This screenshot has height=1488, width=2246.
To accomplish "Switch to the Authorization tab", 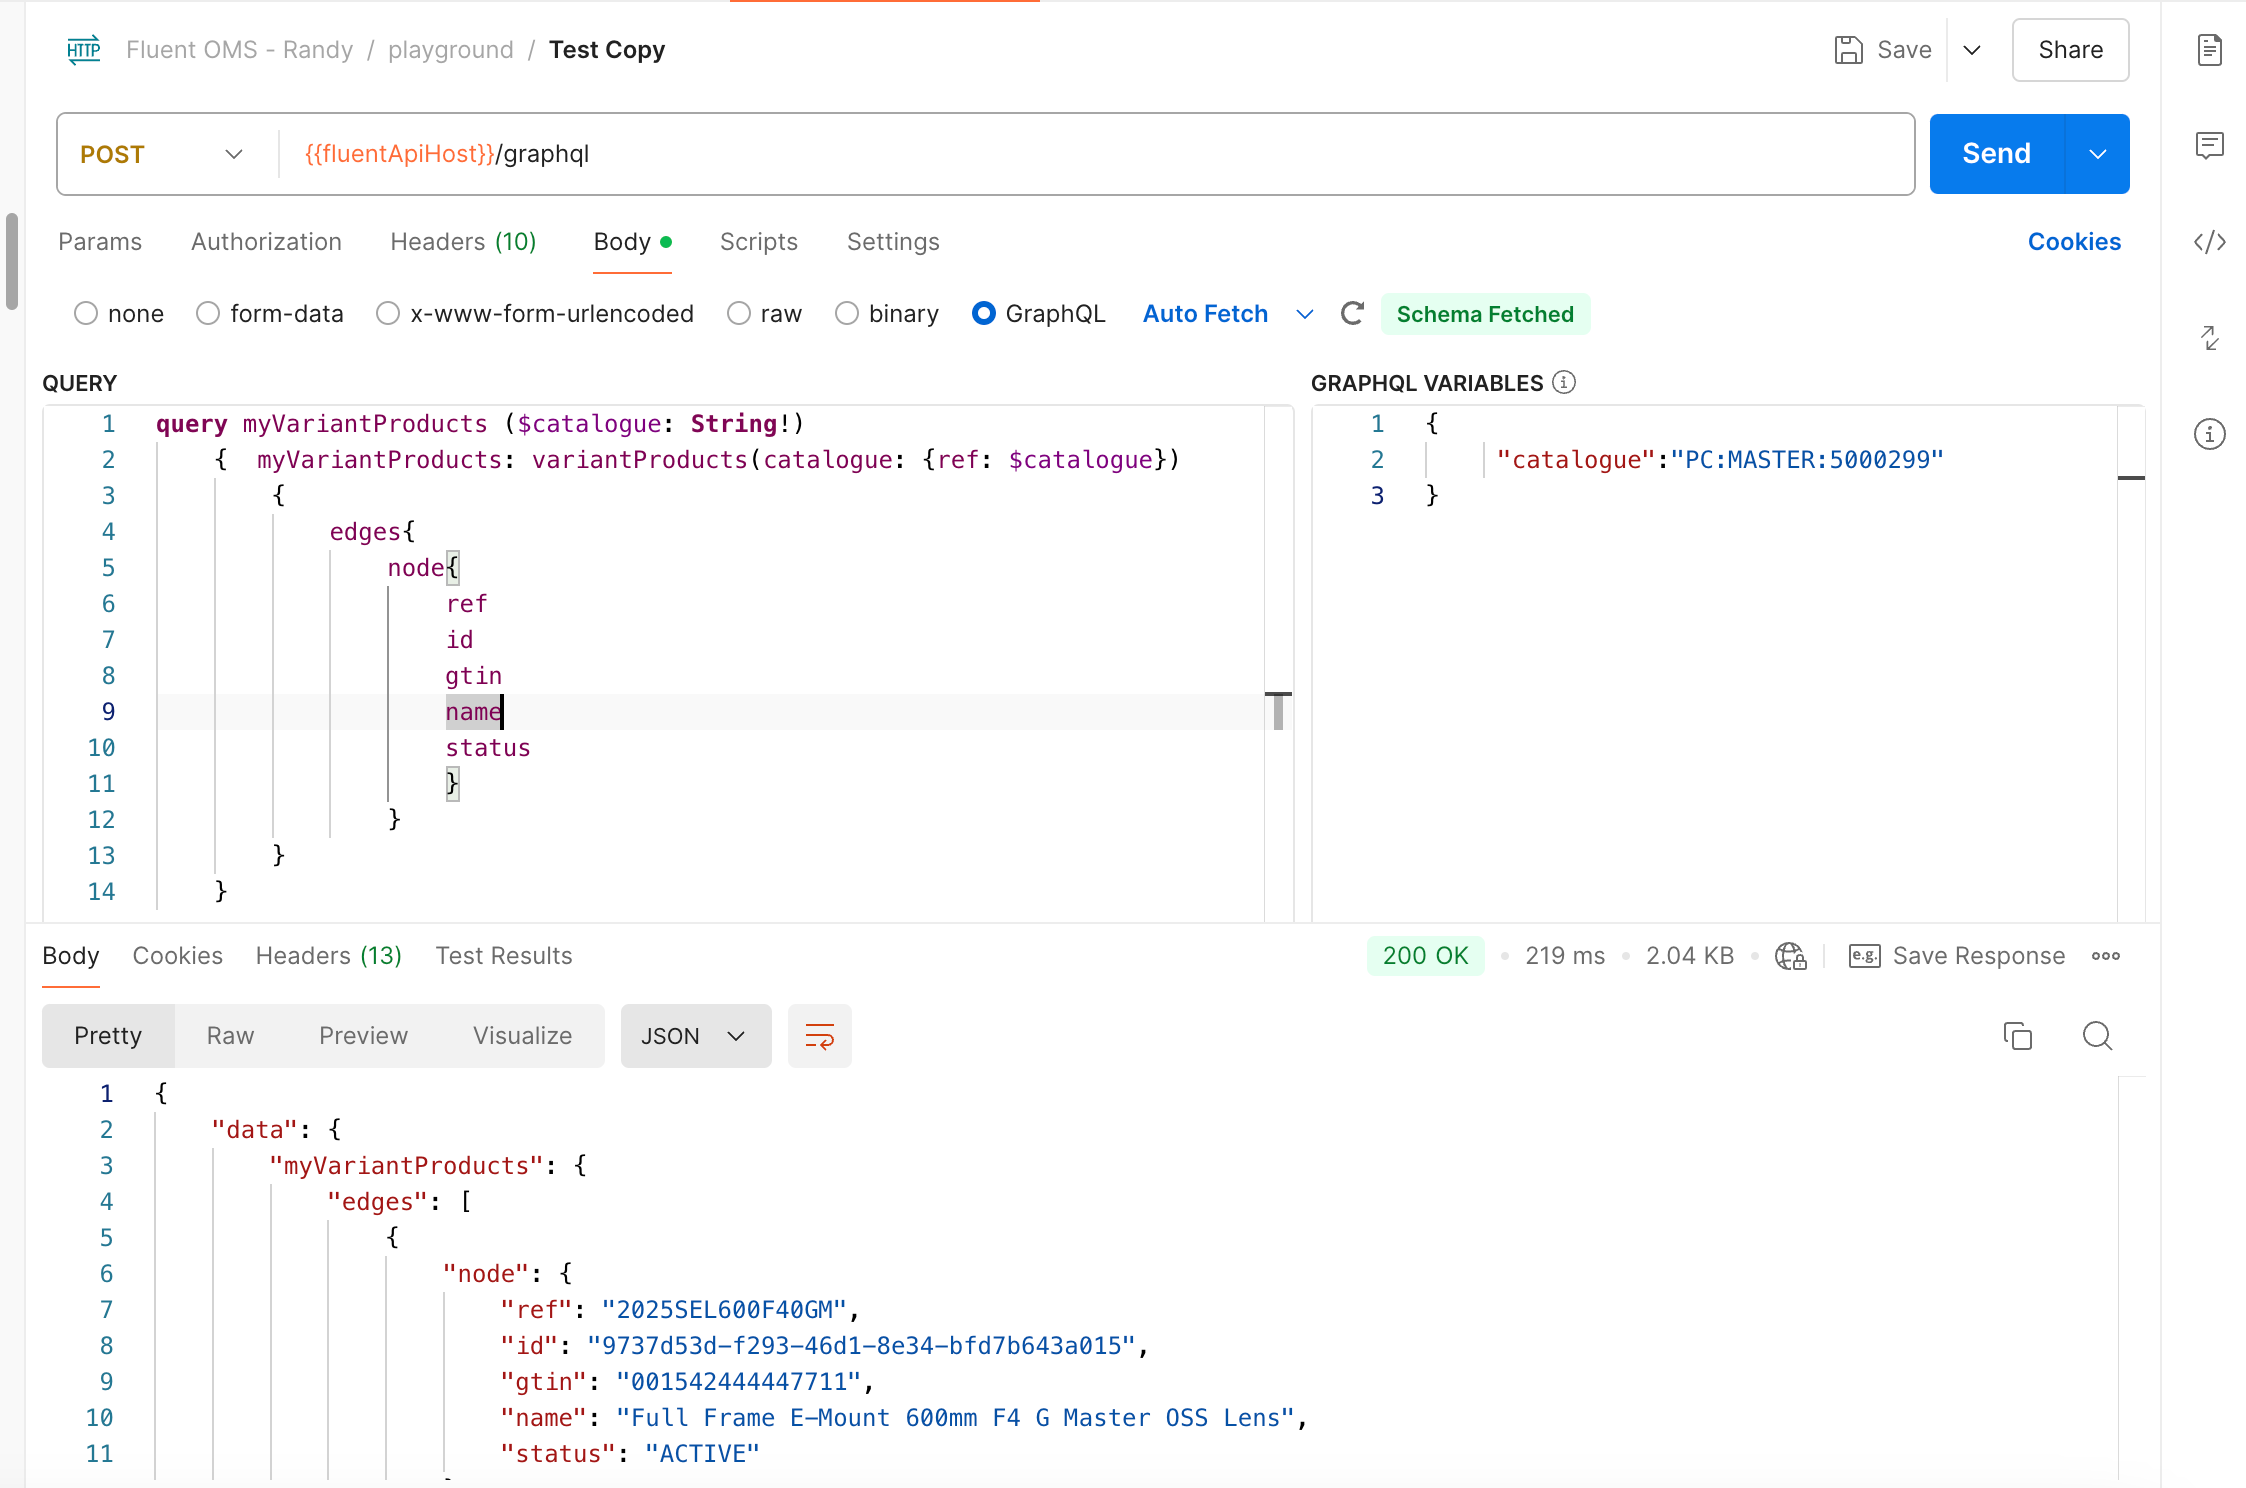I will point(266,242).
